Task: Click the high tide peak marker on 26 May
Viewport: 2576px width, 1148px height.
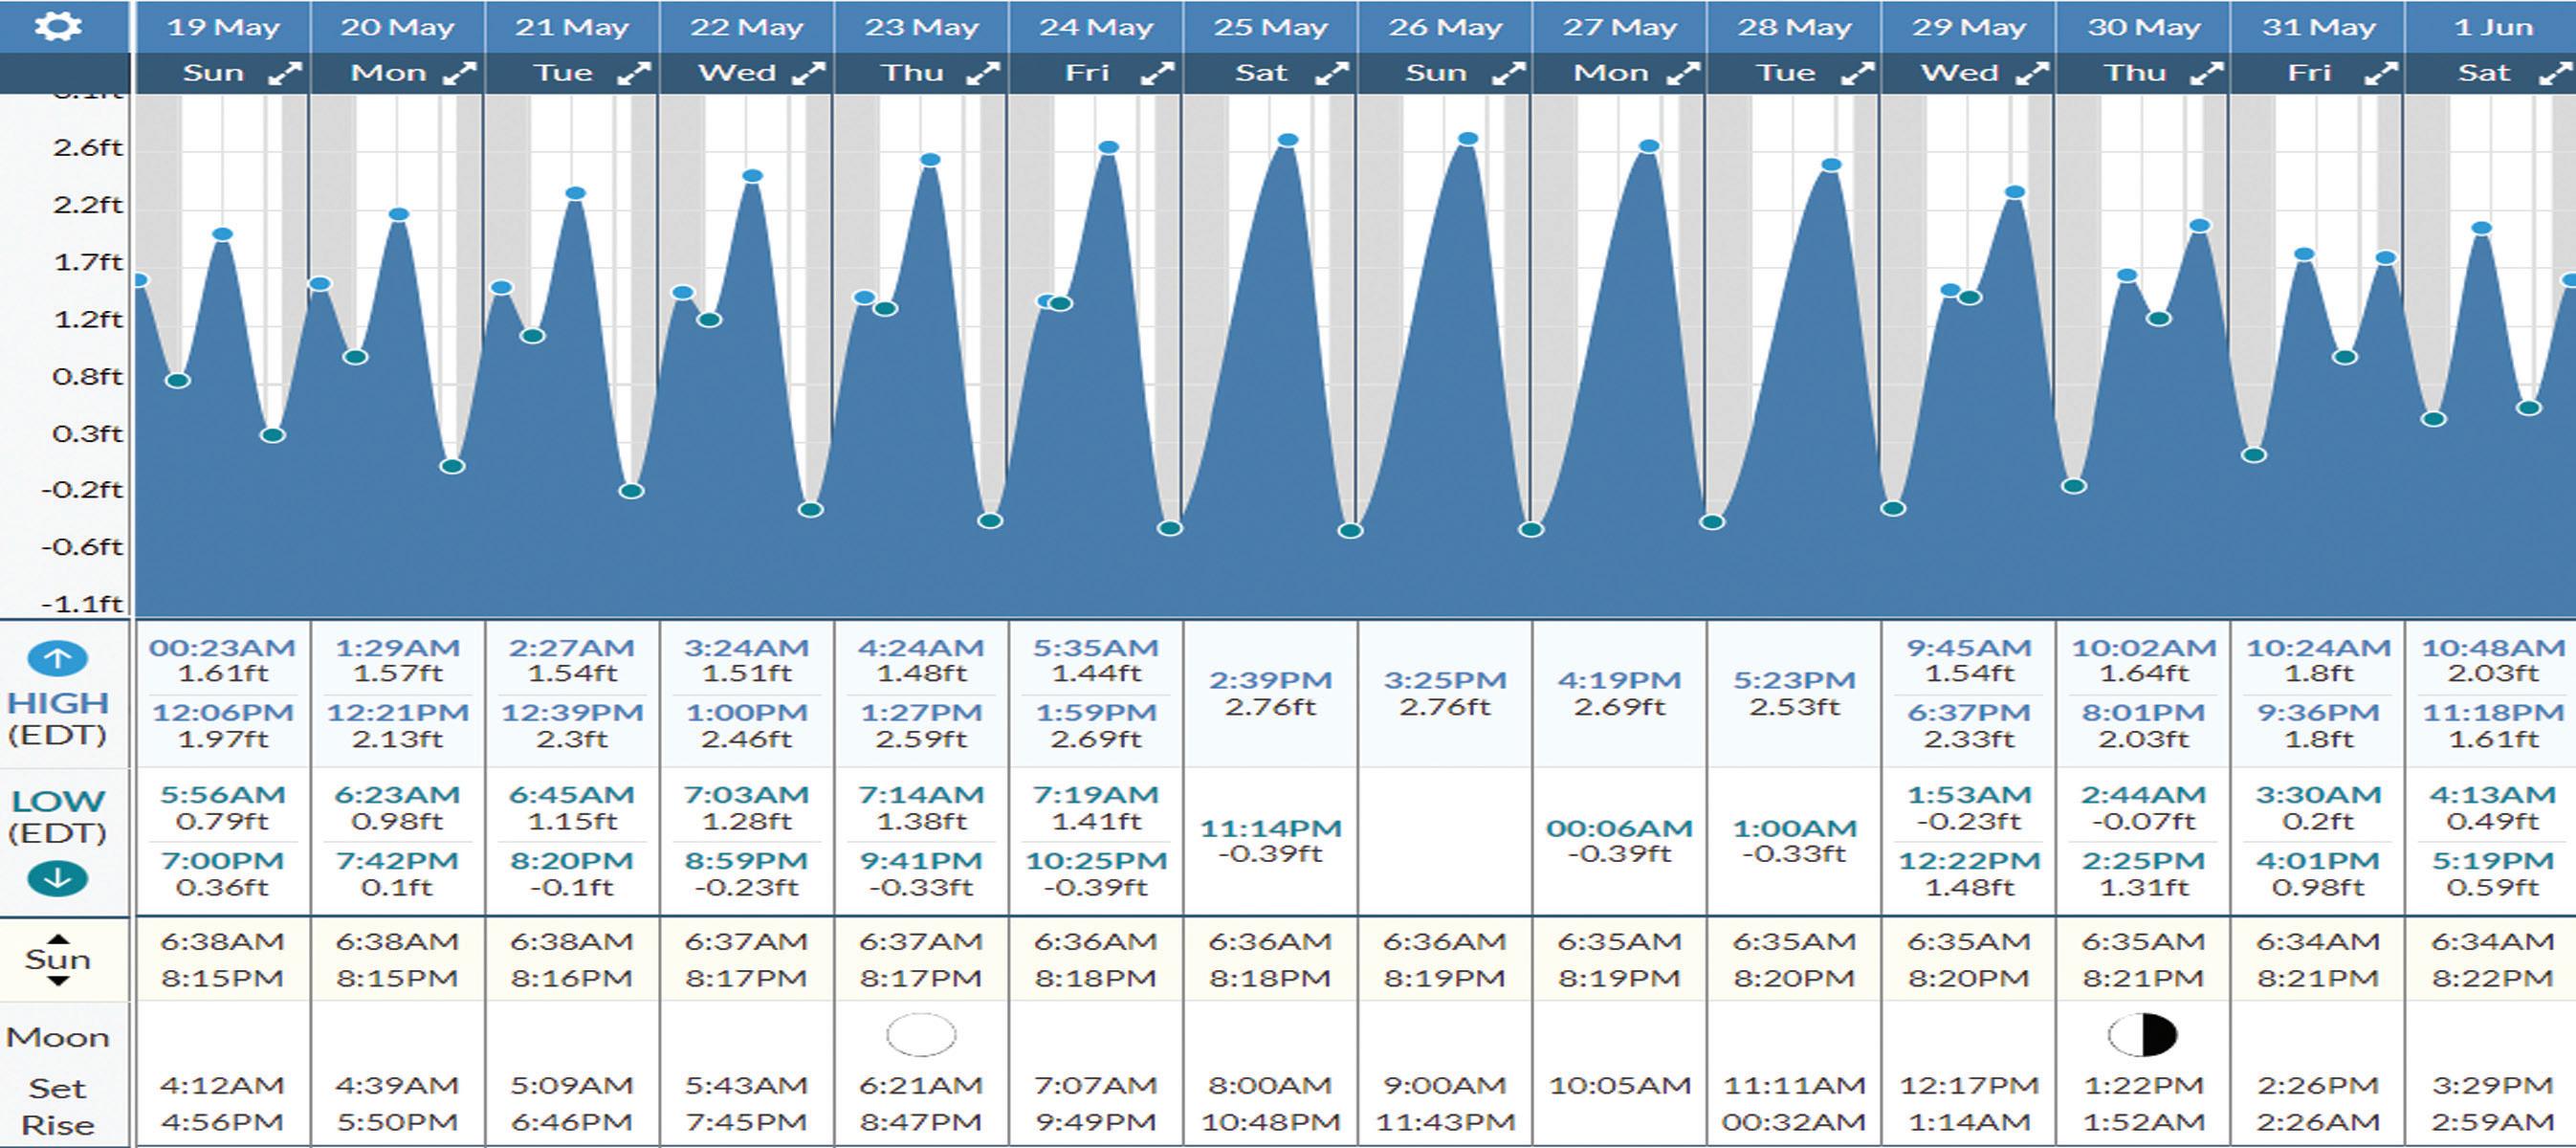Action: pos(1468,139)
